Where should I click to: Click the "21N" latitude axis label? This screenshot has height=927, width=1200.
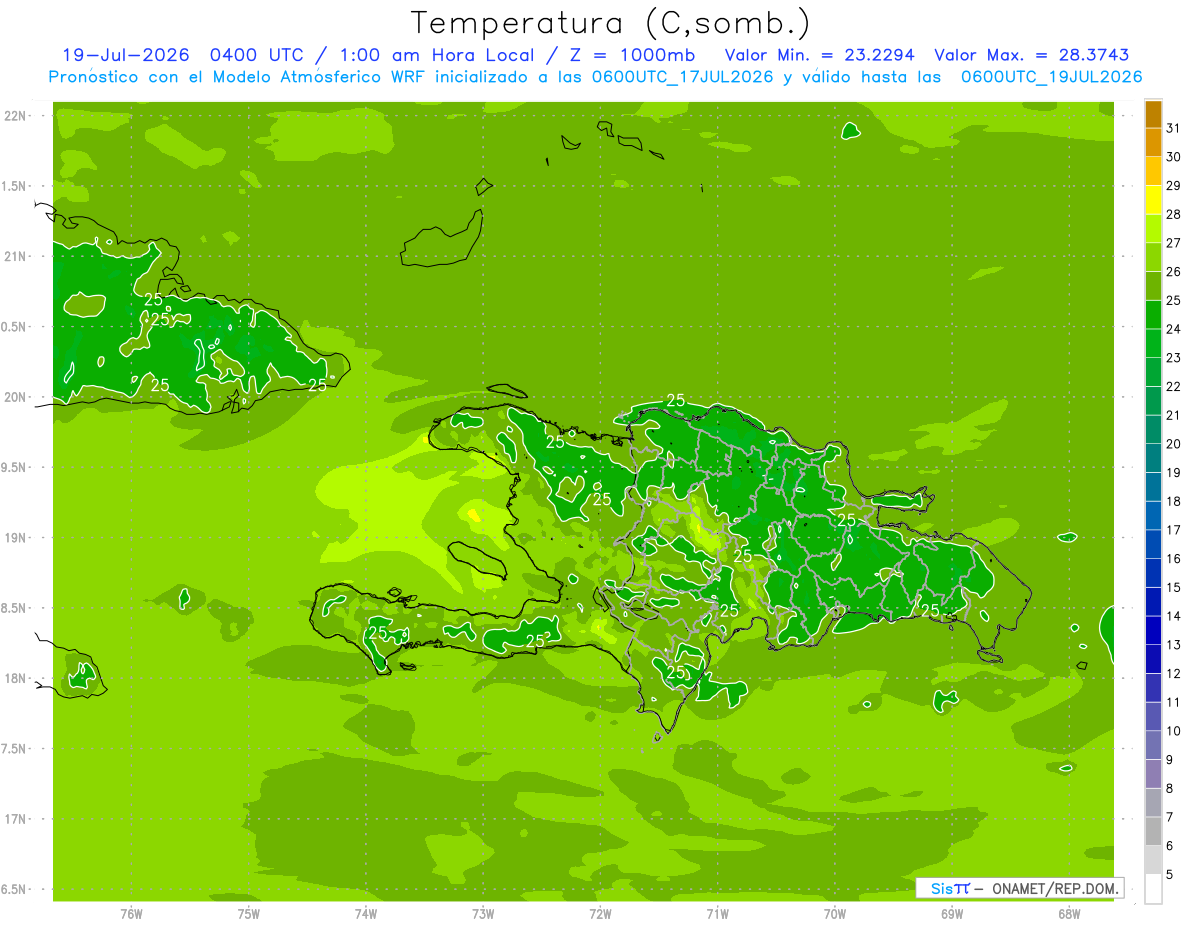point(16,256)
